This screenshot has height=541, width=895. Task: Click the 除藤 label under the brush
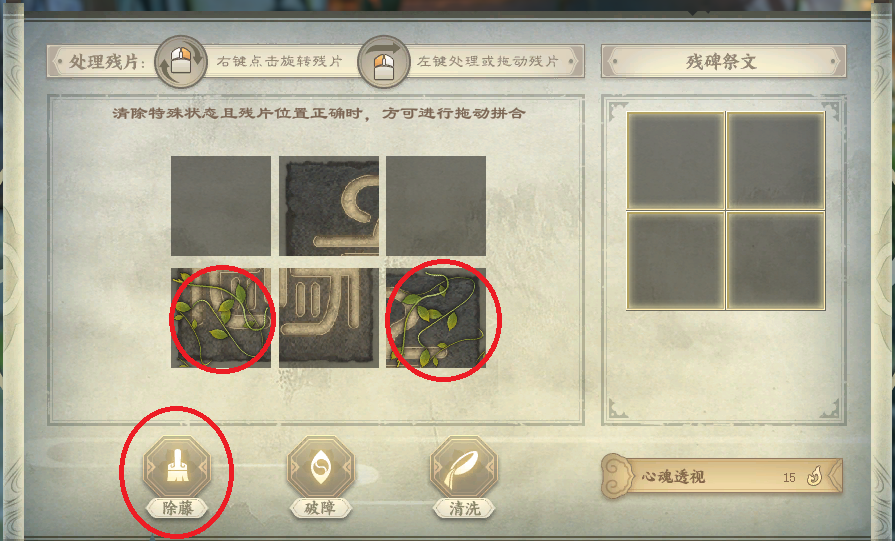coord(178,508)
